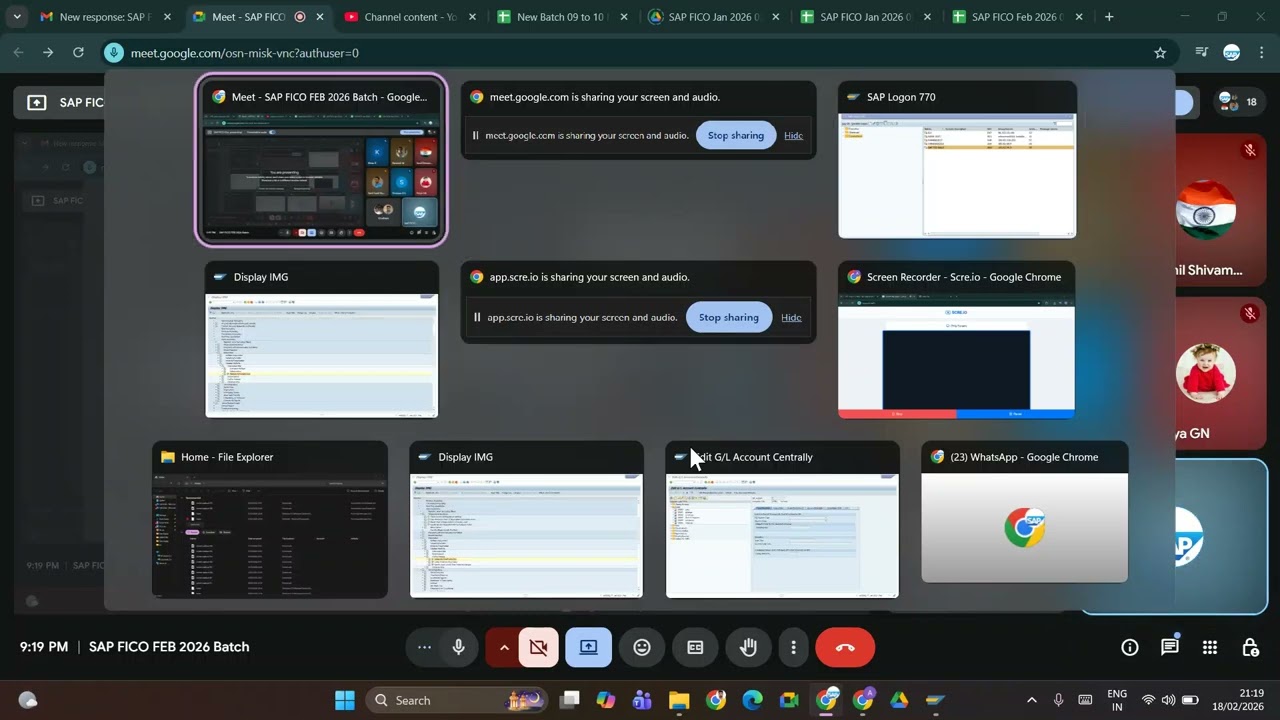
Task: Open horizontal three-dot menu left of microphone
Action: [x=425, y=647]
